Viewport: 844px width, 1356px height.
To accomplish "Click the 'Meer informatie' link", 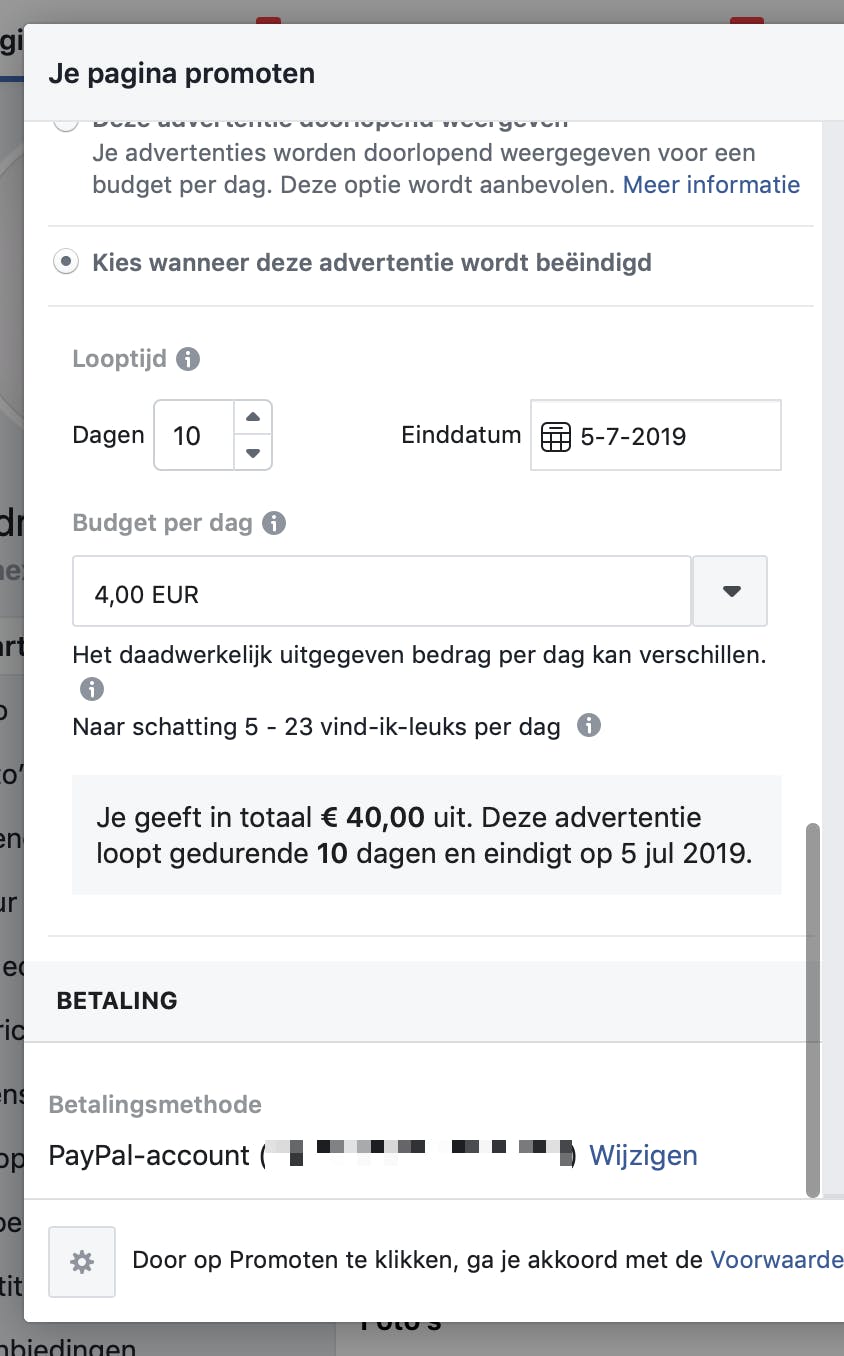I will coord(711,185).
